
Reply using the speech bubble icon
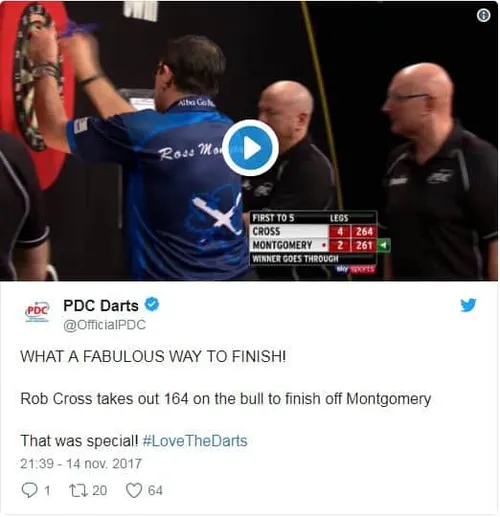pyautogui.click(x=29, y=490)
